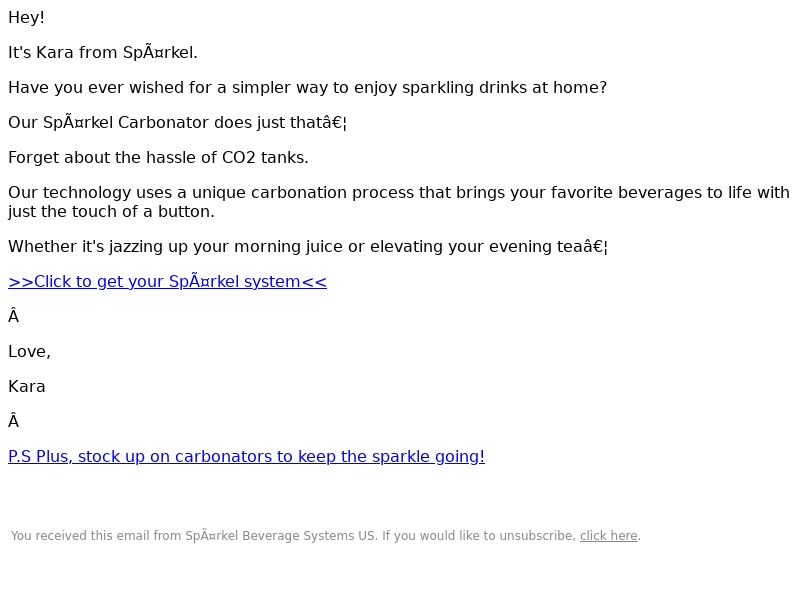Click the word 'unsubscribe' in the footer
800x600 pixels.
point(537,536)
